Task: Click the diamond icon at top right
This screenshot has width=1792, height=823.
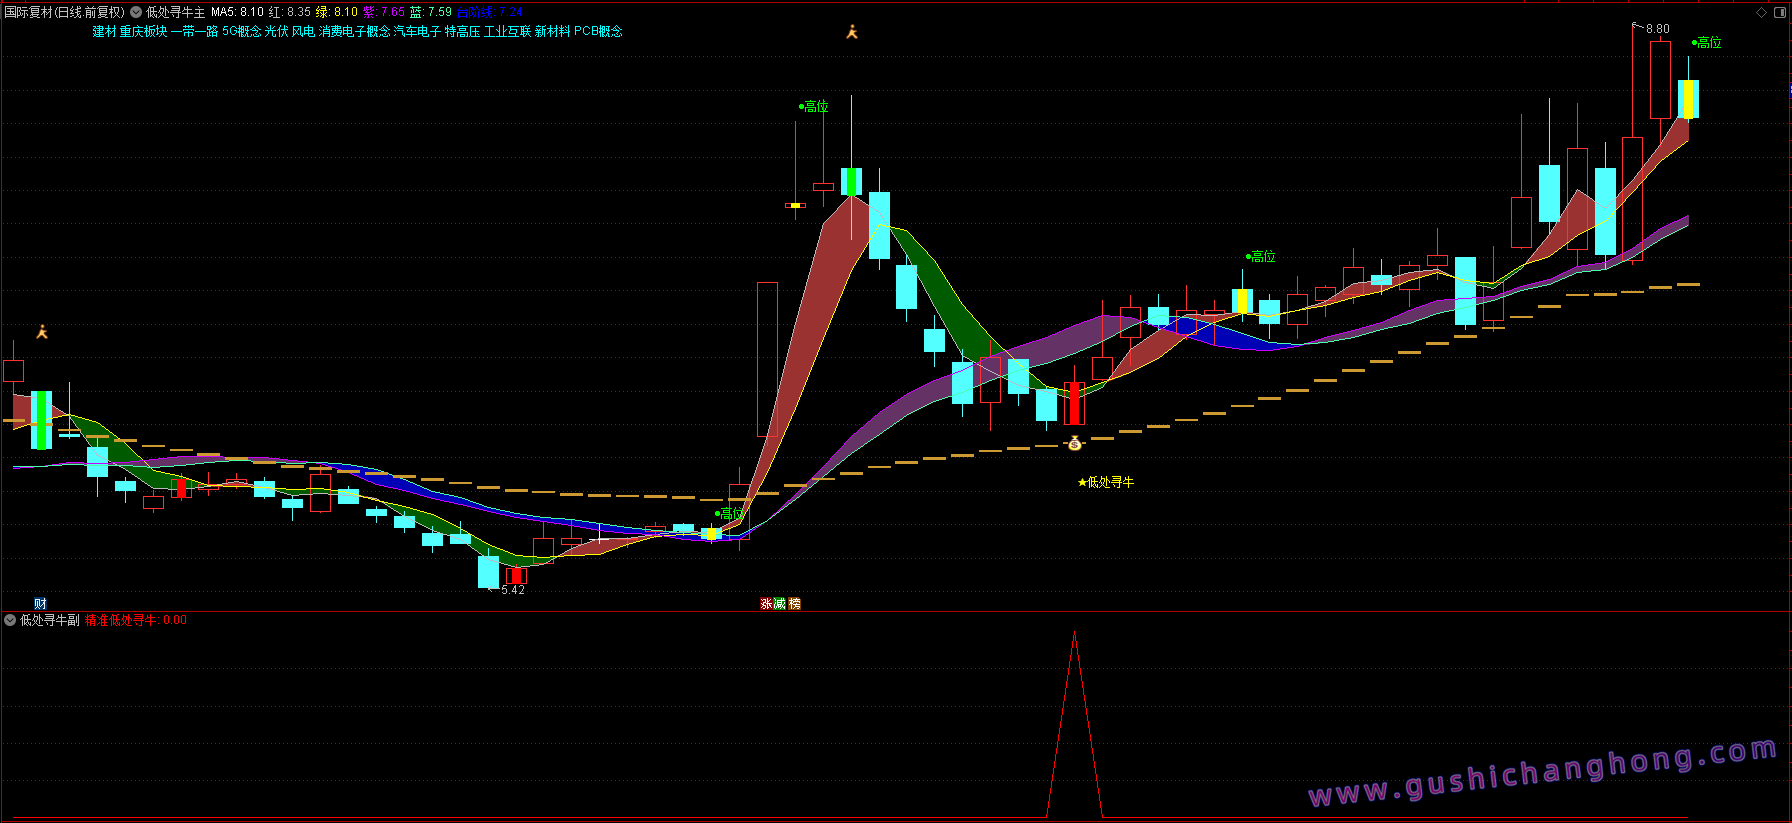Action: (1761, 12)
